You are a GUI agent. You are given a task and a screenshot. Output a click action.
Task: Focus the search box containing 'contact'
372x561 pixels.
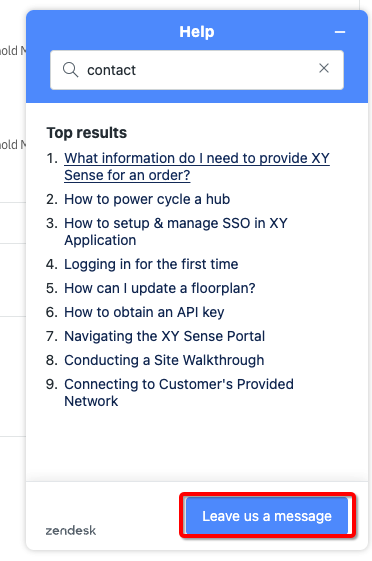point(197,70)
